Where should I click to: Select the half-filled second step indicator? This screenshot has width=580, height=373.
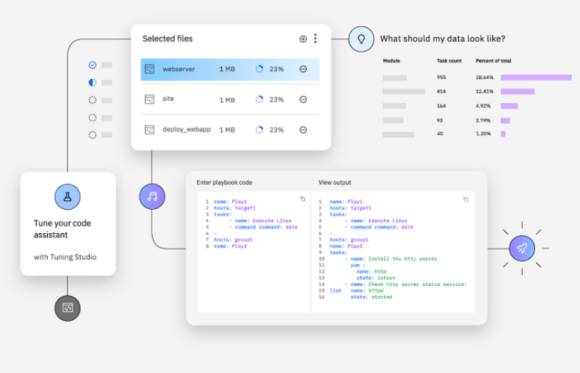92,83
